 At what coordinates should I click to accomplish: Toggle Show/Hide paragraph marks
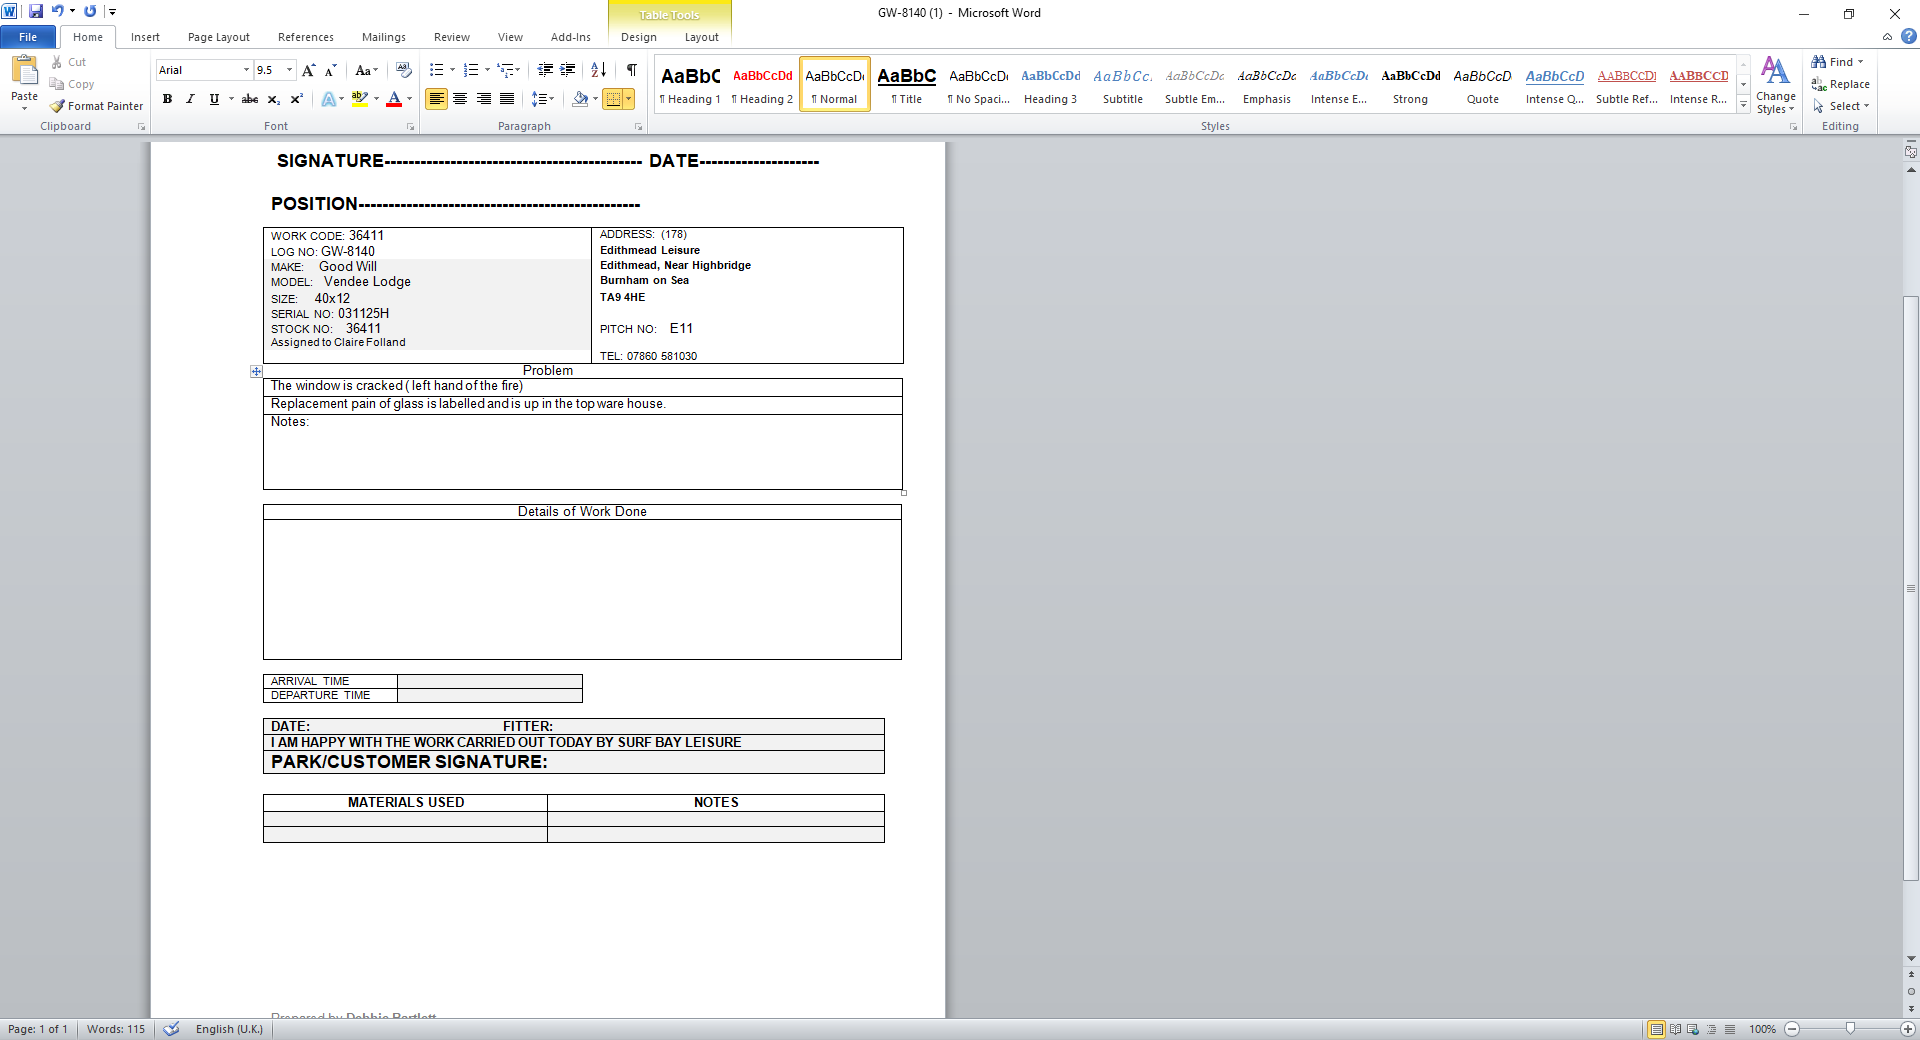[632, 70]
